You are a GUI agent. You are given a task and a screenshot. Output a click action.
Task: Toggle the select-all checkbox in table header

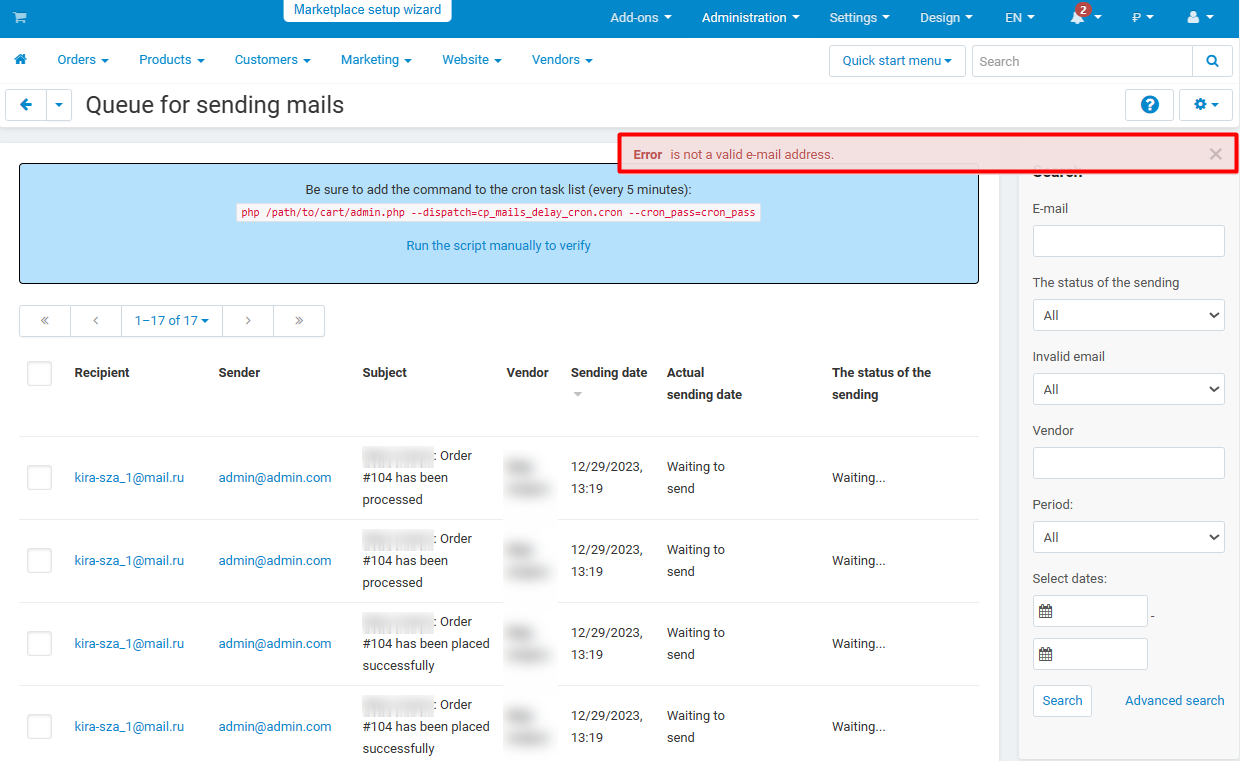[x=39, y=373]
